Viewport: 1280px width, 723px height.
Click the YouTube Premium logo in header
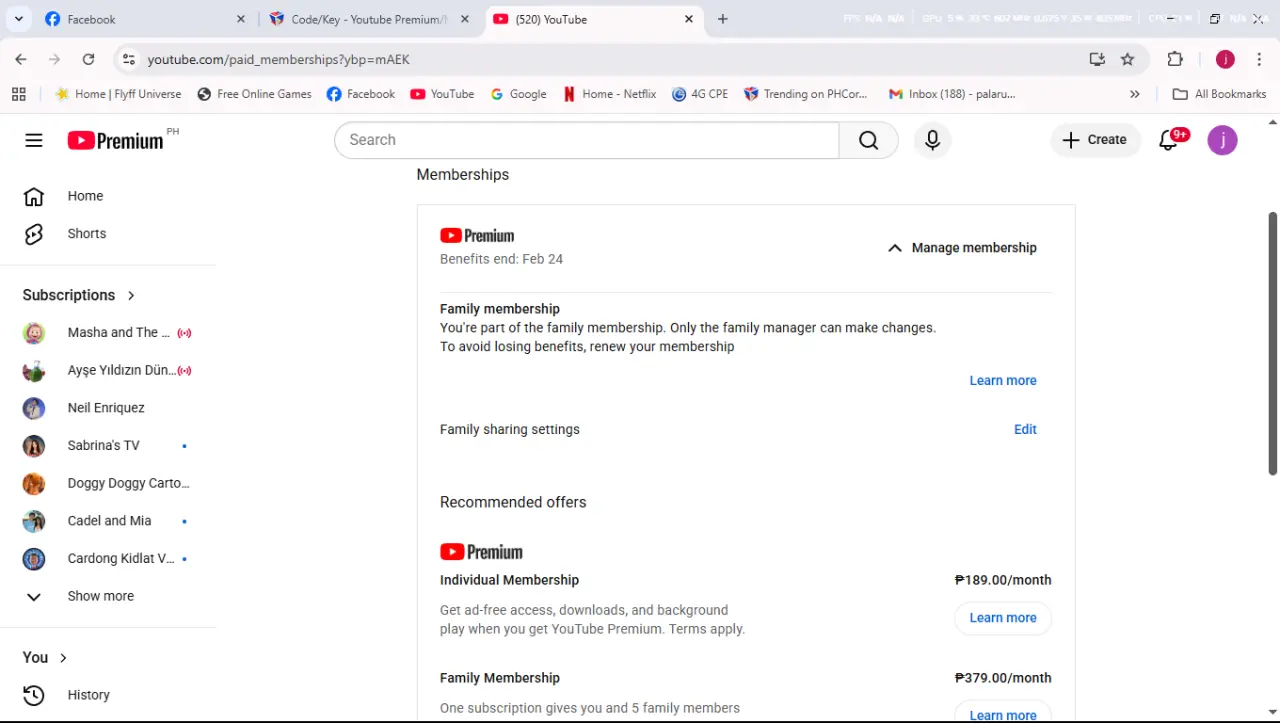(x=115, y=141)
